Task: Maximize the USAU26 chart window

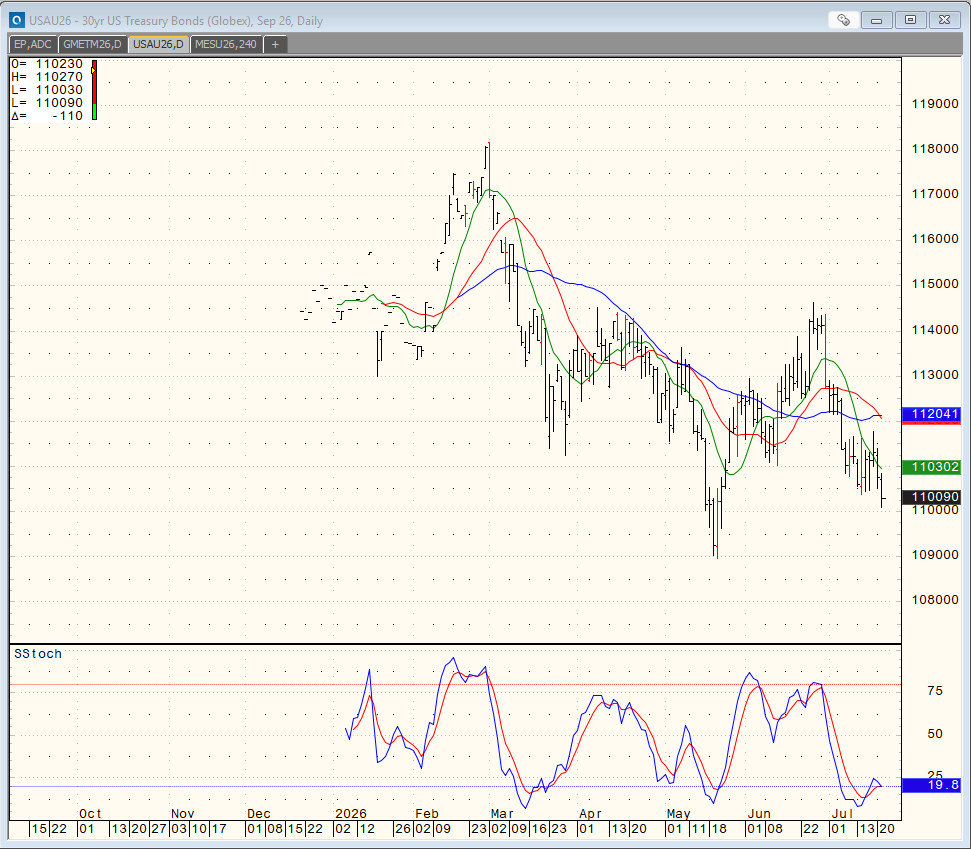Action: pyautogui.click(x=910, y=20)
